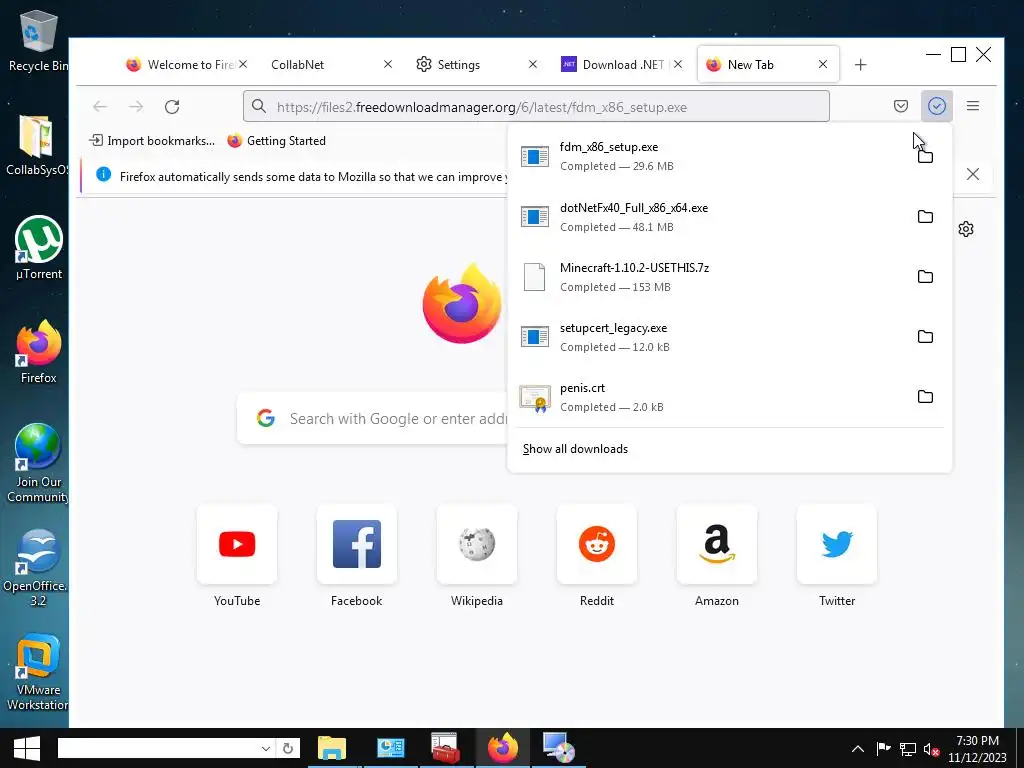The image size is (1024, 768).
Task: Select the New Tab tab
Action: [x=768, y=65]
